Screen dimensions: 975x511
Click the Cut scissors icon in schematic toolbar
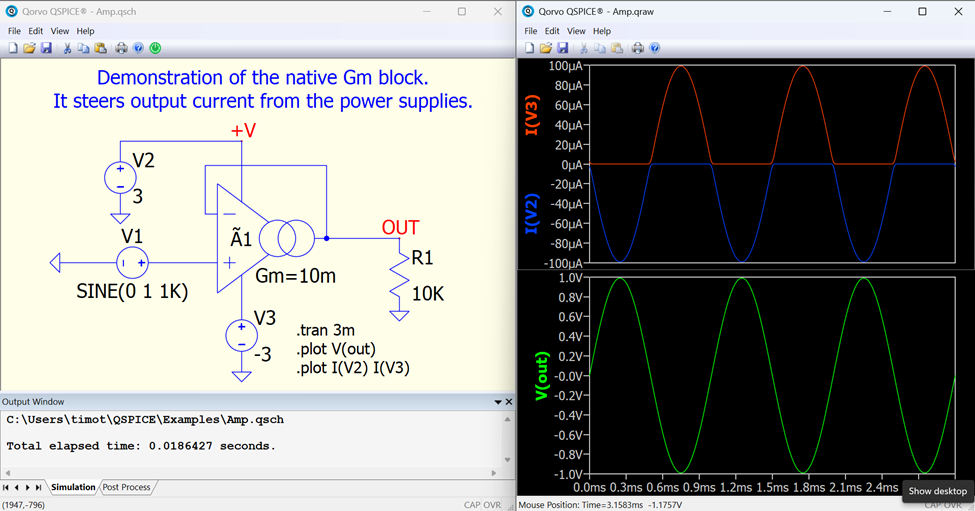[x=67, y=48]
